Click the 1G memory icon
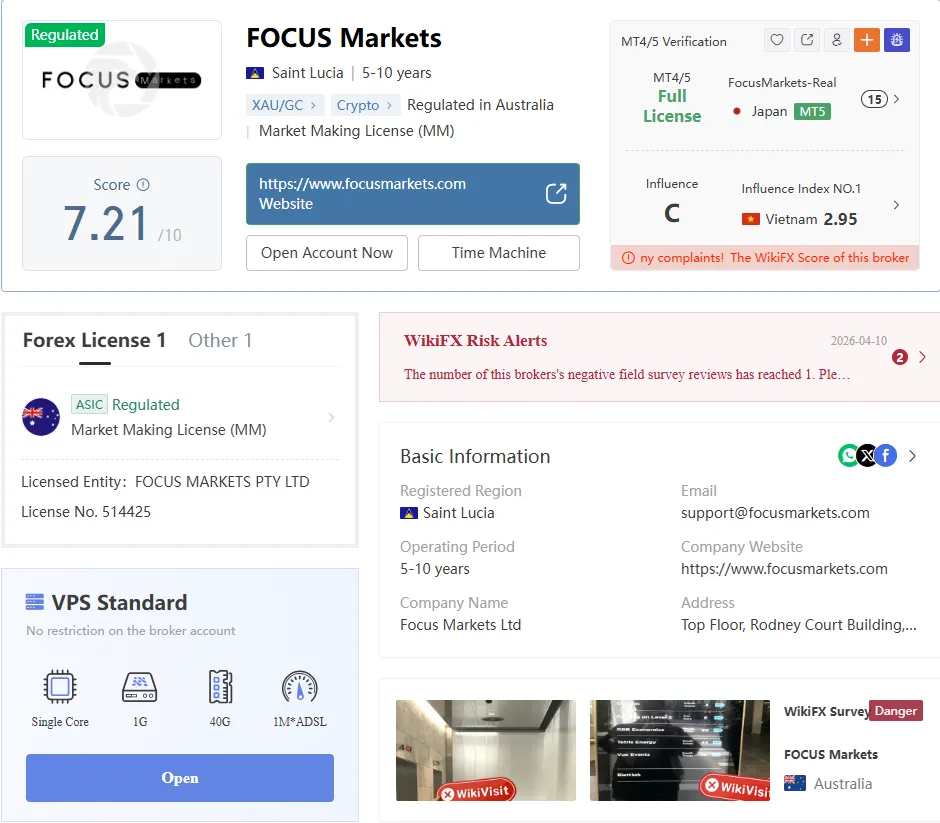This screenshot has height=823, width=940. [x=140, y=686]
